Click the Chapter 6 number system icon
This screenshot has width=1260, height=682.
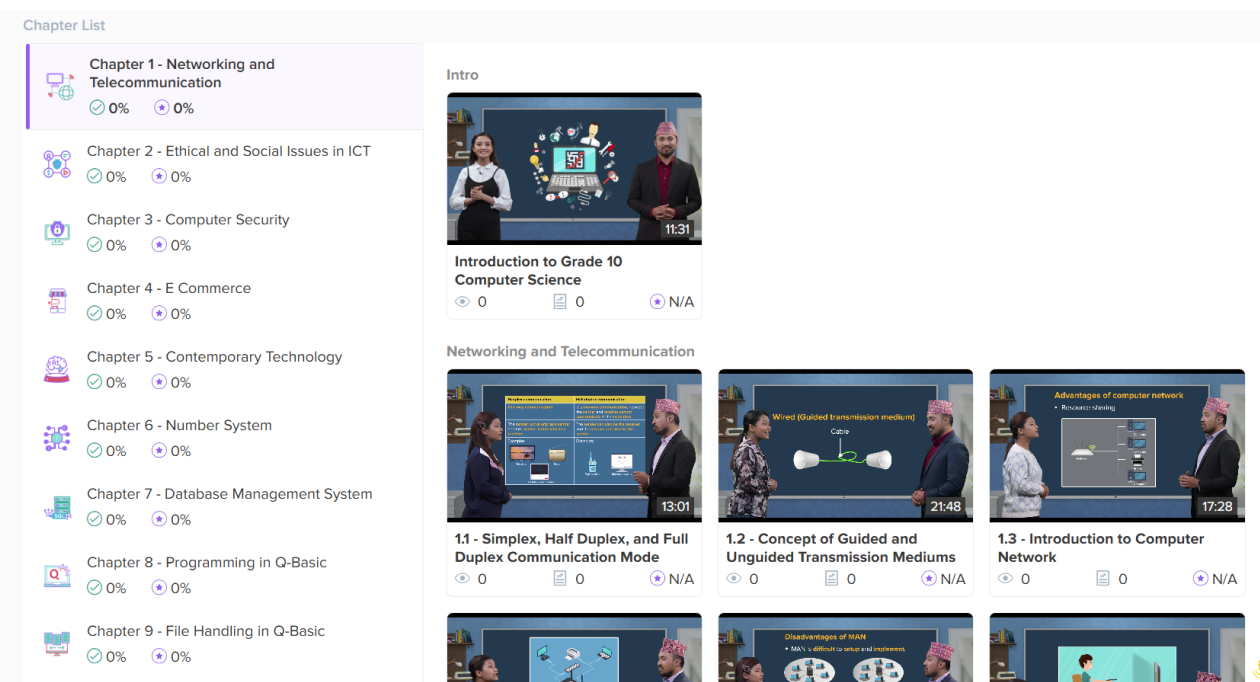pyautogui.click(x=57, y=438)
